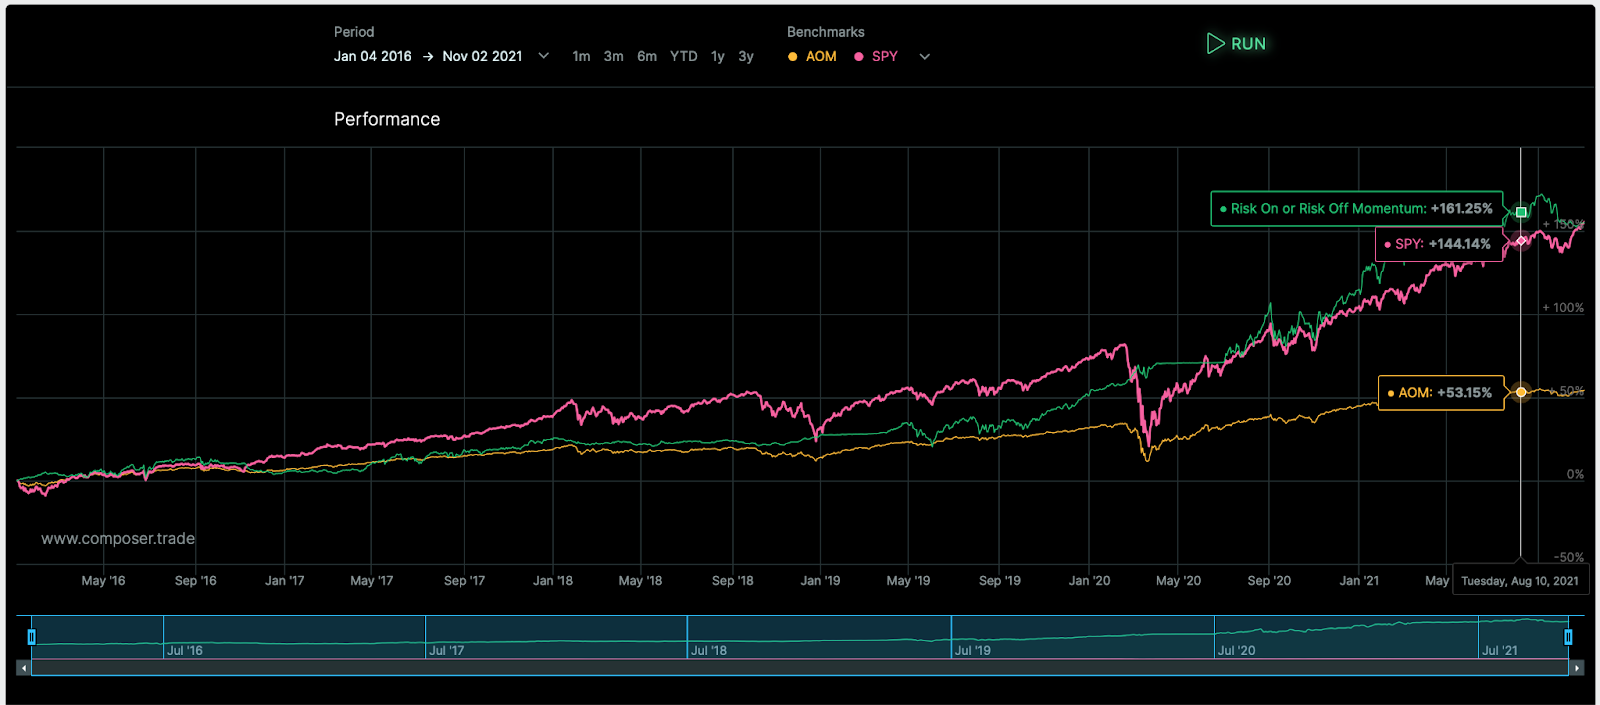Select the 3y period preset
The image size is (1600, 705).
tap(746, 57)
